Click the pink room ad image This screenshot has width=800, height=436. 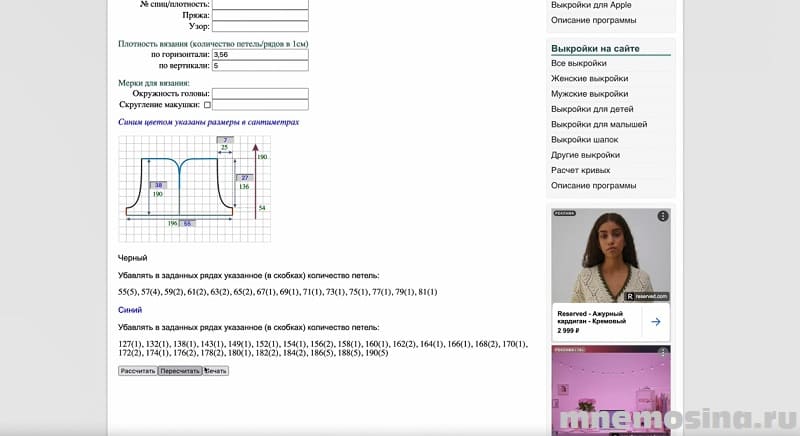(x=611, y=391)
